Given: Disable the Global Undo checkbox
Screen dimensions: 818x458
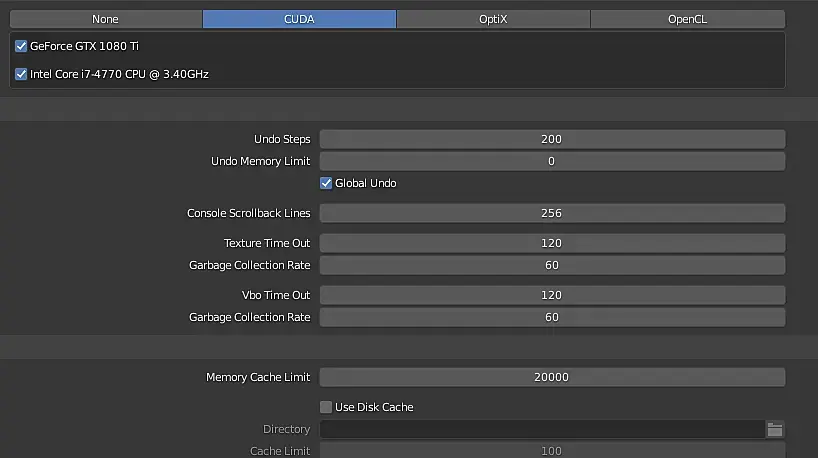Looking at the screenshot, I should (x=326, y=183).
